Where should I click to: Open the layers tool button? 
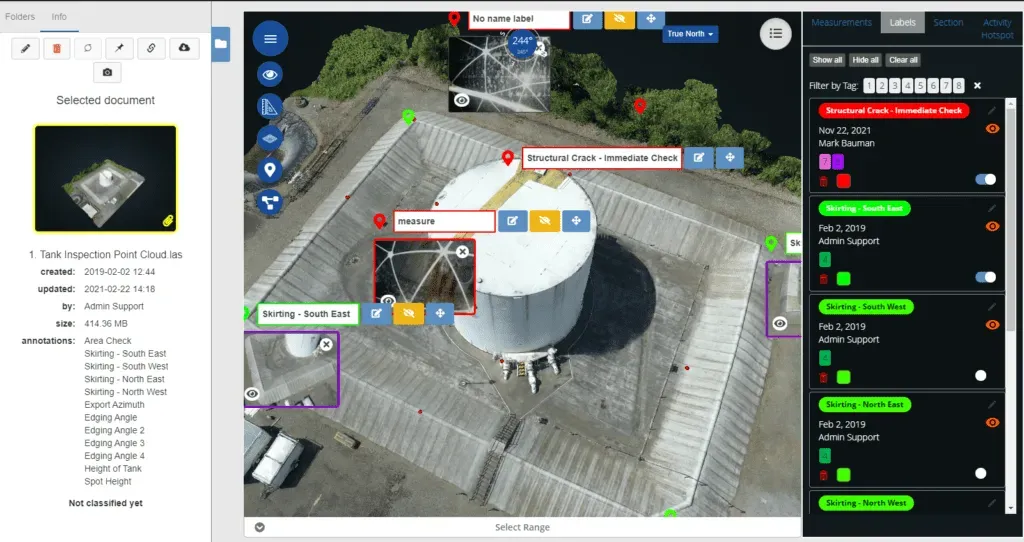click(270, 138)
